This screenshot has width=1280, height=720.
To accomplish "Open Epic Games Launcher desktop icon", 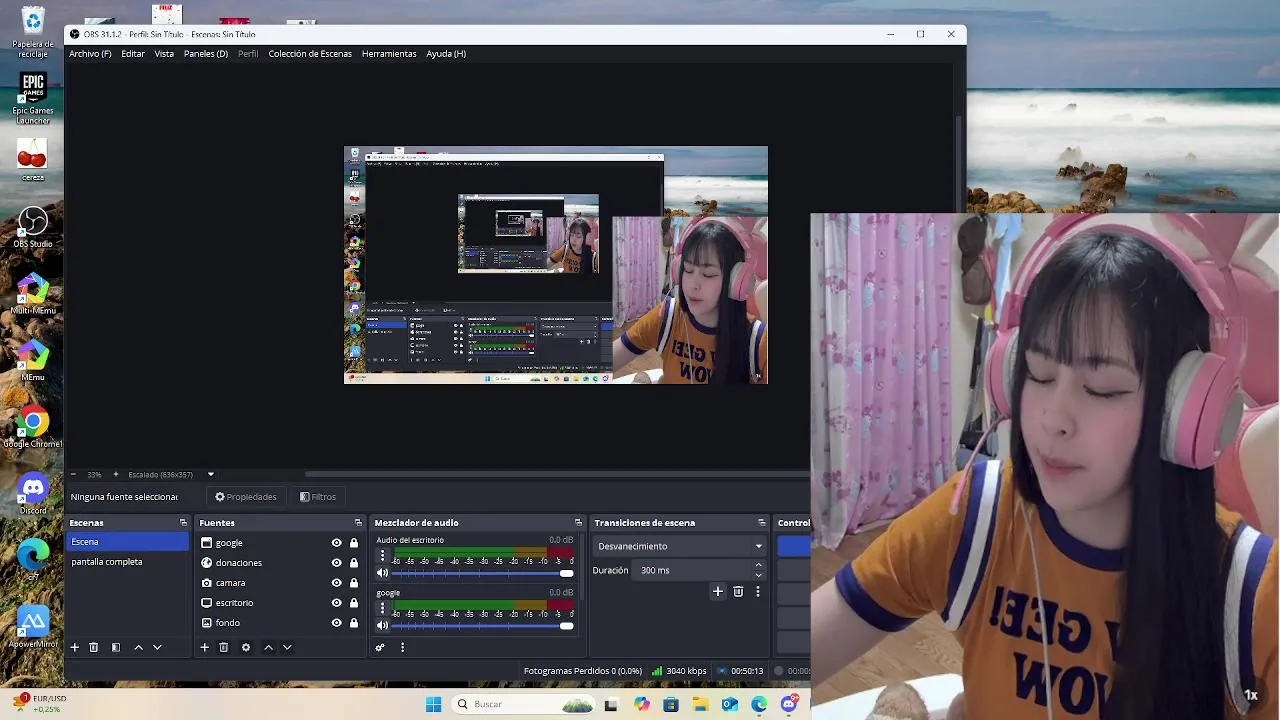I will [x=33, y=97].
